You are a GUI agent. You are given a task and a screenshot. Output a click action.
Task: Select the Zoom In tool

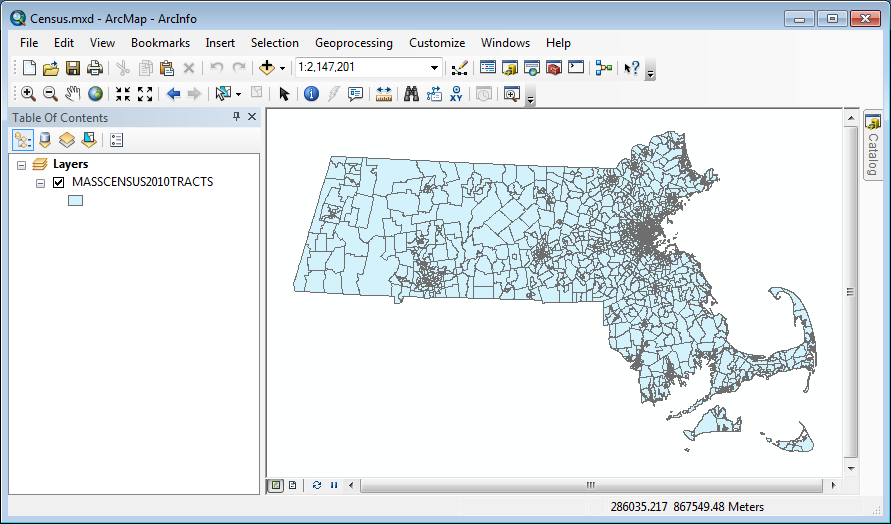click(28, 94)
